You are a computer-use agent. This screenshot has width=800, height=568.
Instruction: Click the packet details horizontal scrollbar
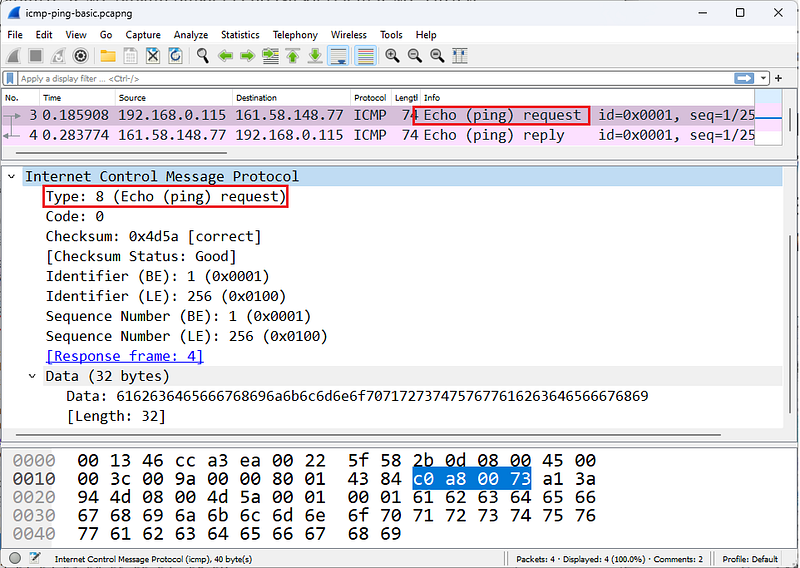[368, 435]
